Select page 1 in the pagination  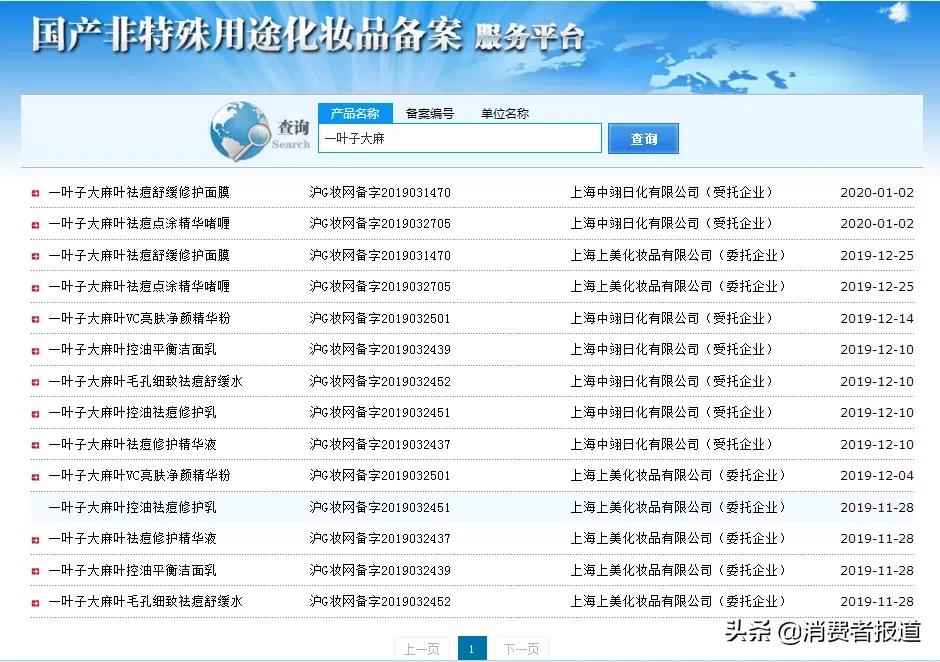[x=472, y=649]
